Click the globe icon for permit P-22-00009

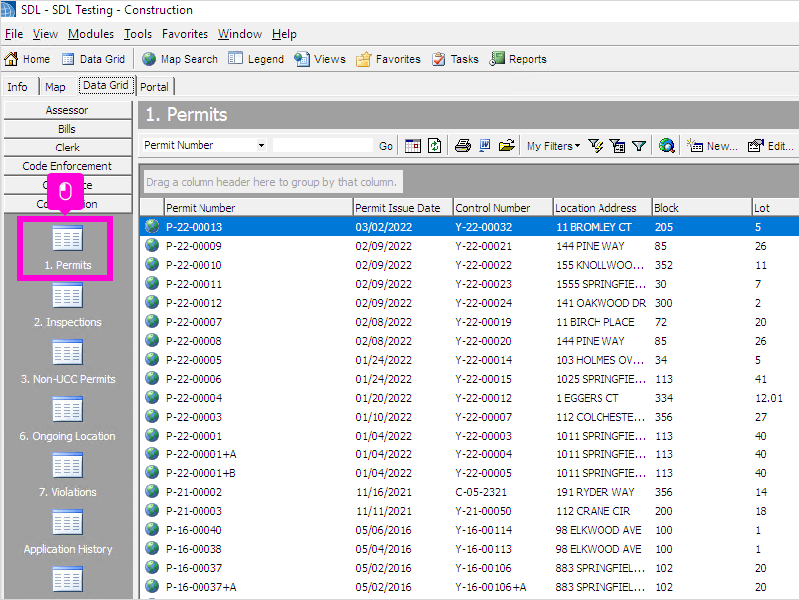(x=152, y=245)
